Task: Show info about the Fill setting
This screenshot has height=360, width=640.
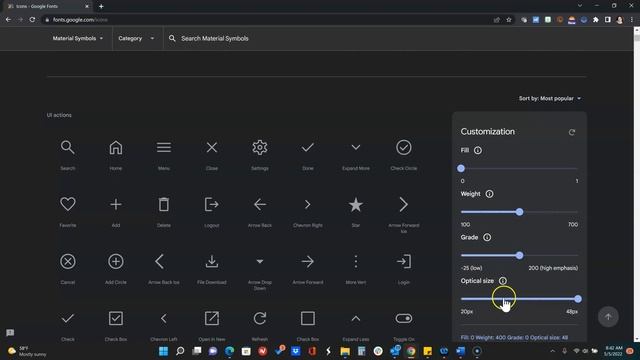Action: 478,151
